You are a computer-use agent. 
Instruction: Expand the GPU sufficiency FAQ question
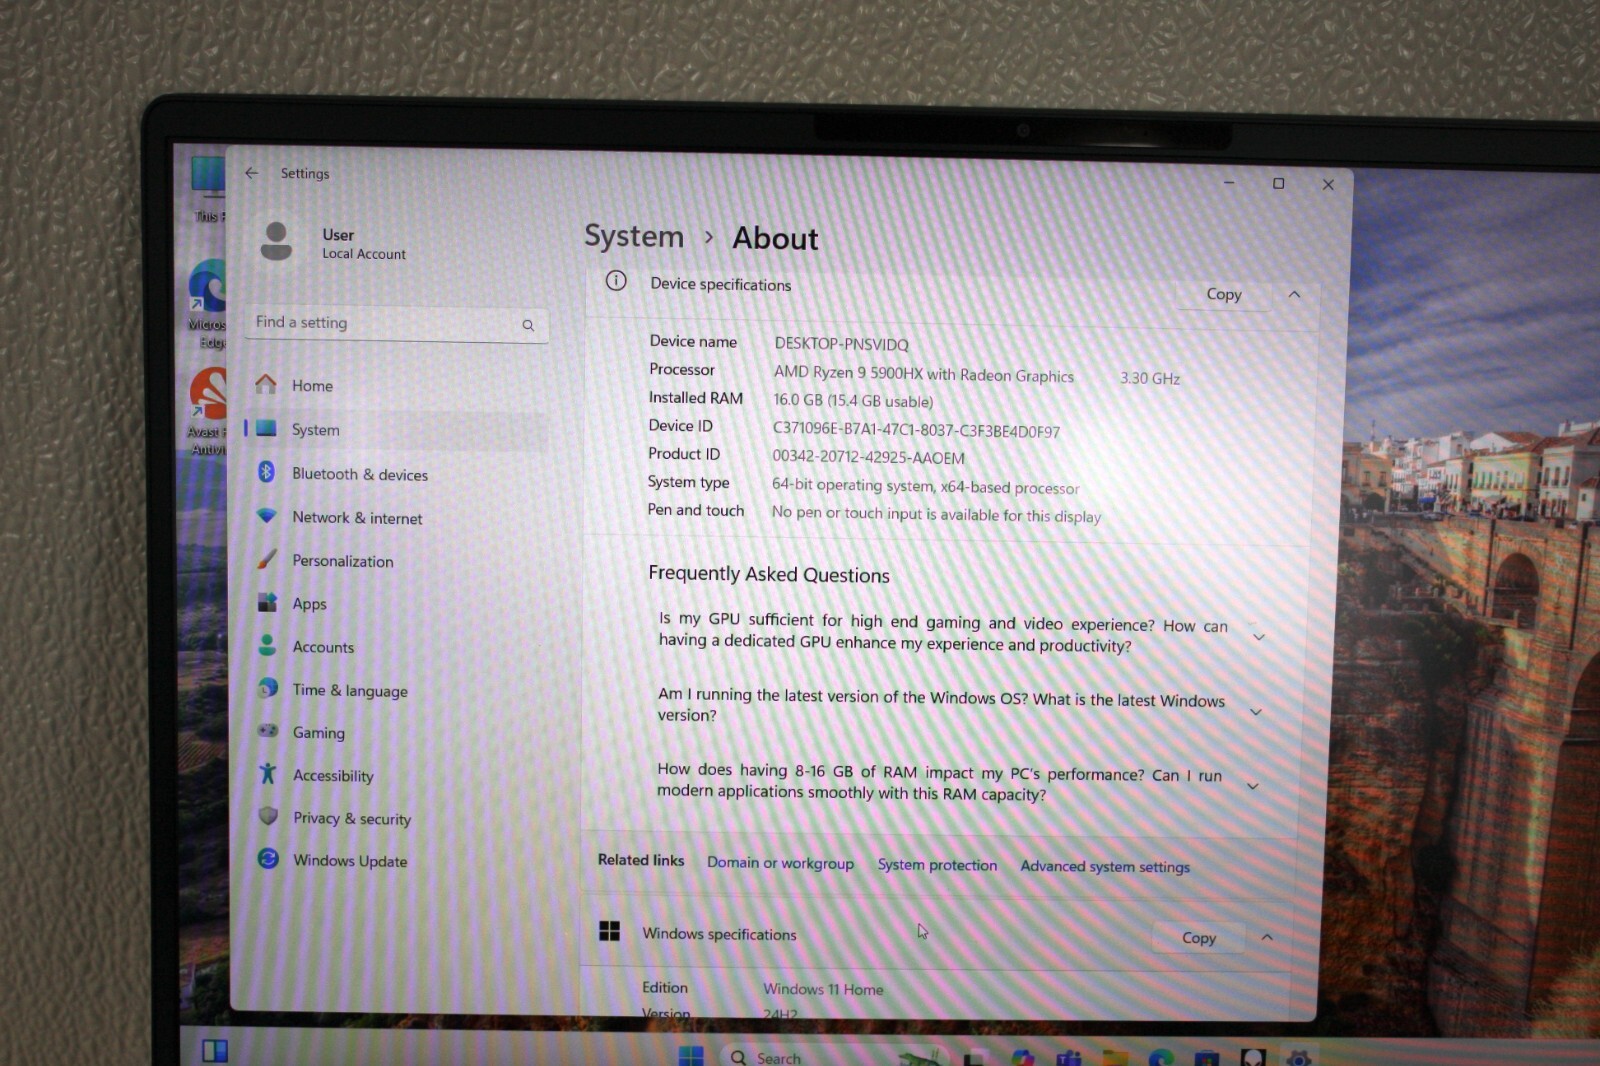click(1259, 637)
